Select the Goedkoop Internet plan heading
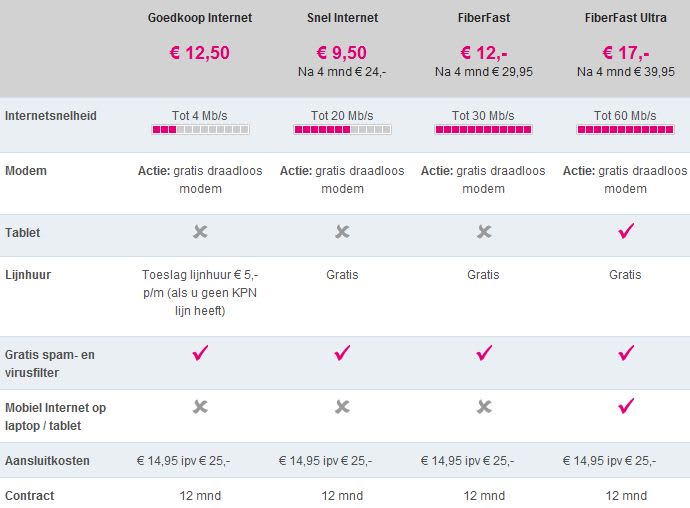690x508 pixels. (200, 18)
